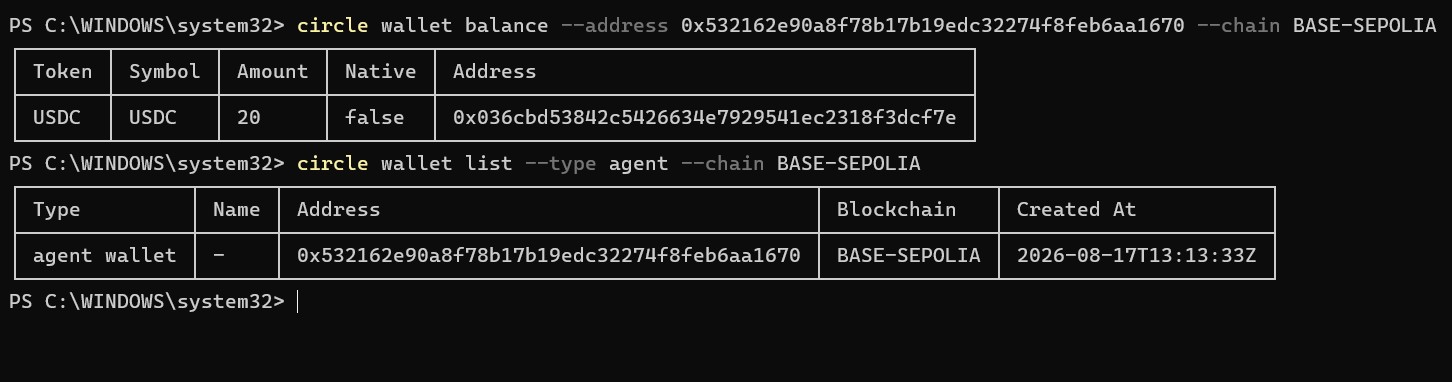Image resolution: width=1452 pixels, height=382 pixels.
Task: Click the empty prompt cursor line
Action: coord(298,302)
